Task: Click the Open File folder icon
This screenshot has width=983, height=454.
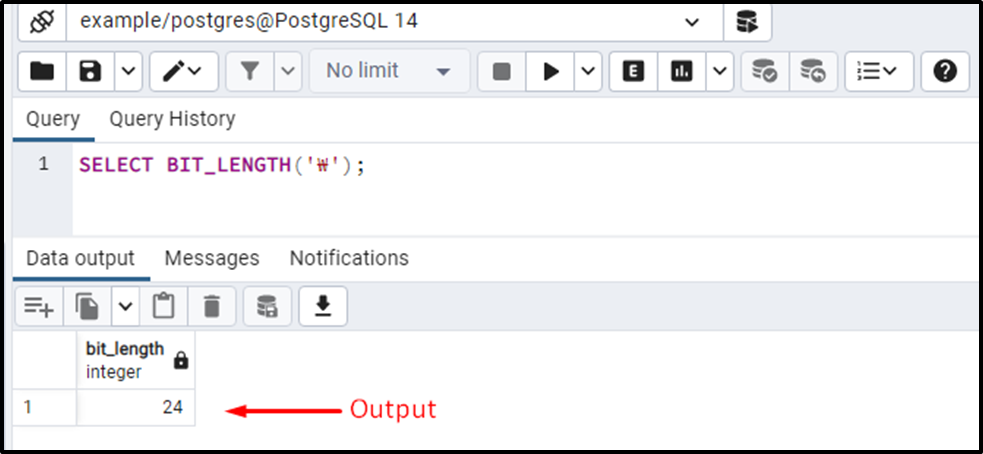Action: point(42,71)
